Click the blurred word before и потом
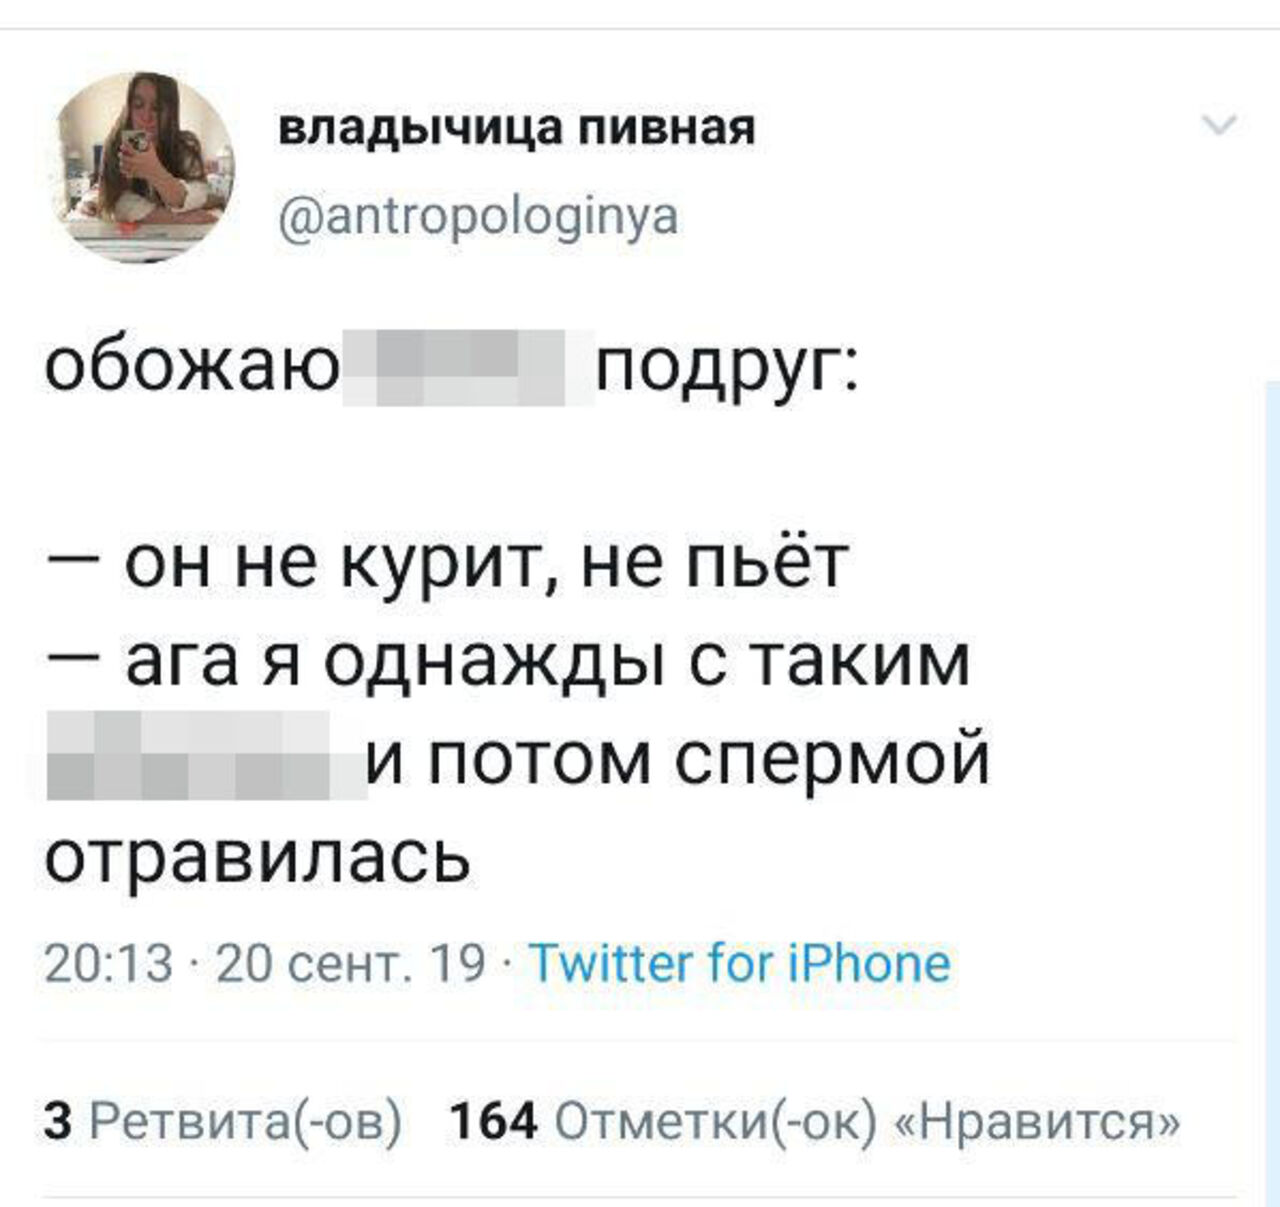Viewport: 1280px width, 1207px height. pyautogui.click(x=205, y=758)
